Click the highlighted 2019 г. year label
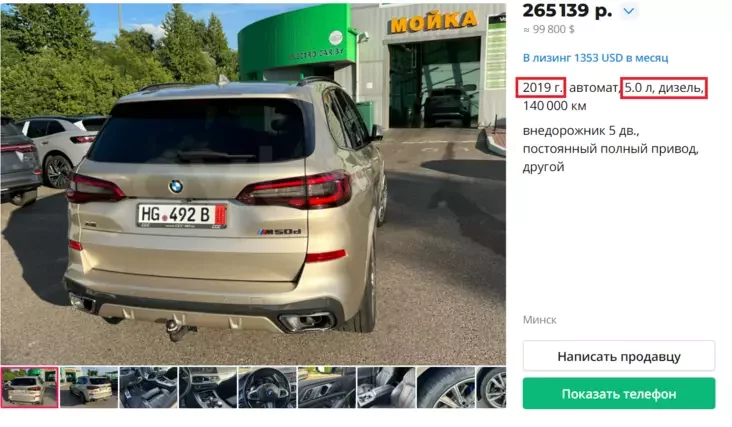 click(541, 87)
